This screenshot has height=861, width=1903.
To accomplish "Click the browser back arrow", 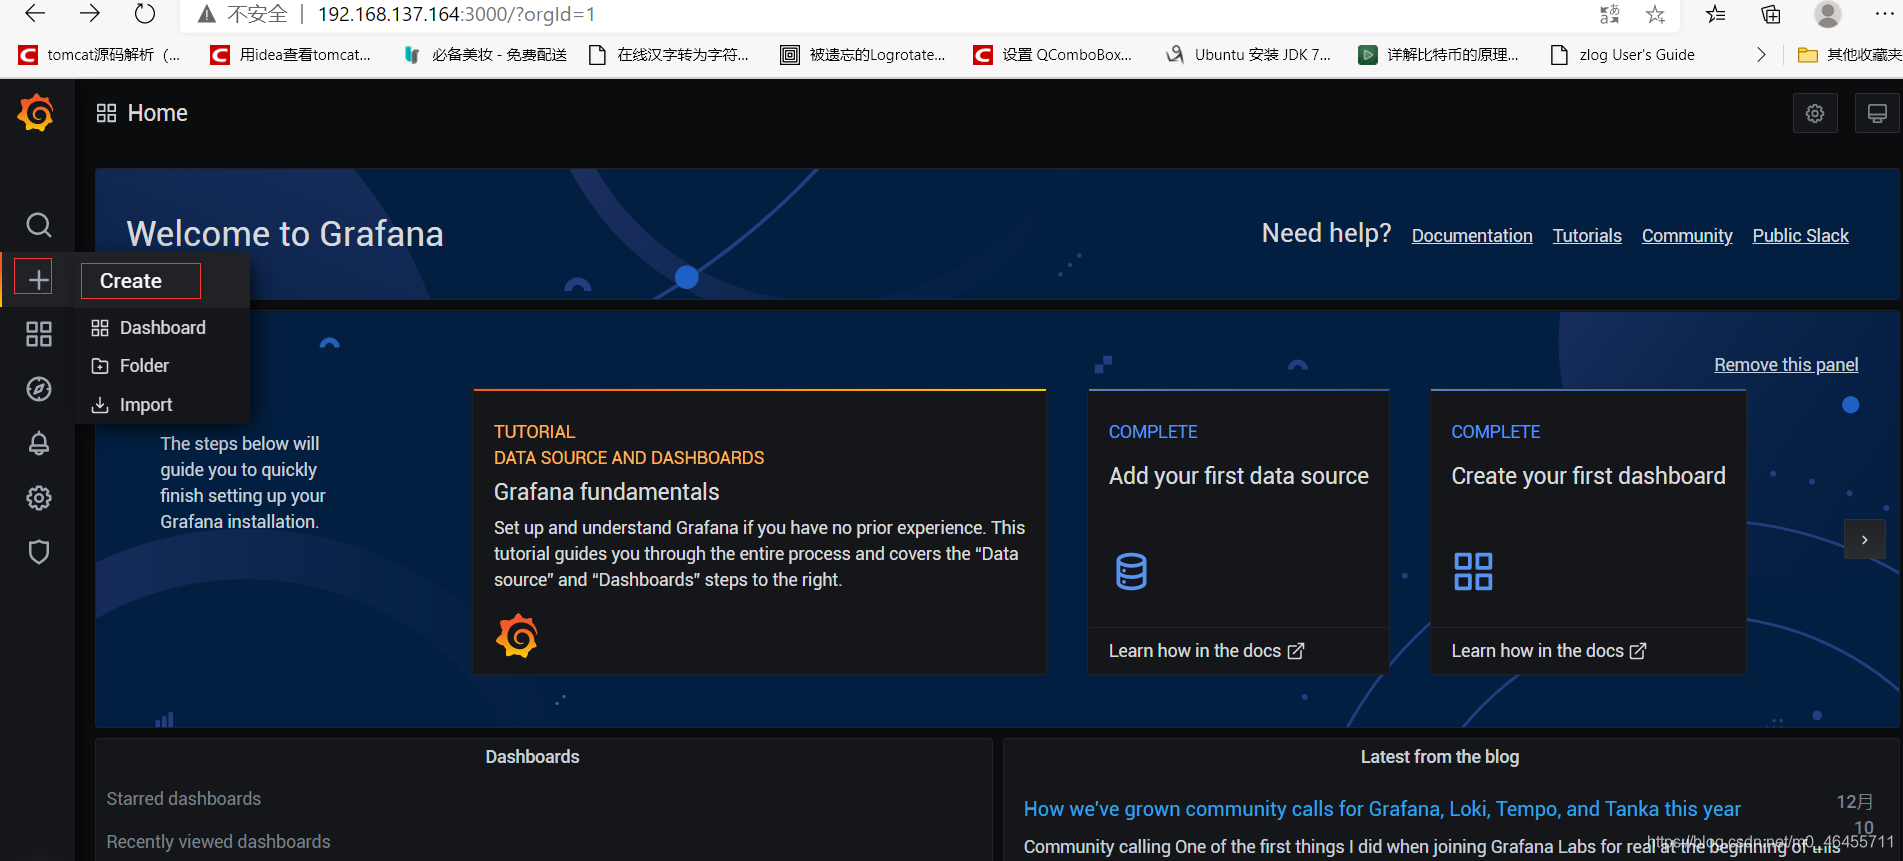I will 35,14.
